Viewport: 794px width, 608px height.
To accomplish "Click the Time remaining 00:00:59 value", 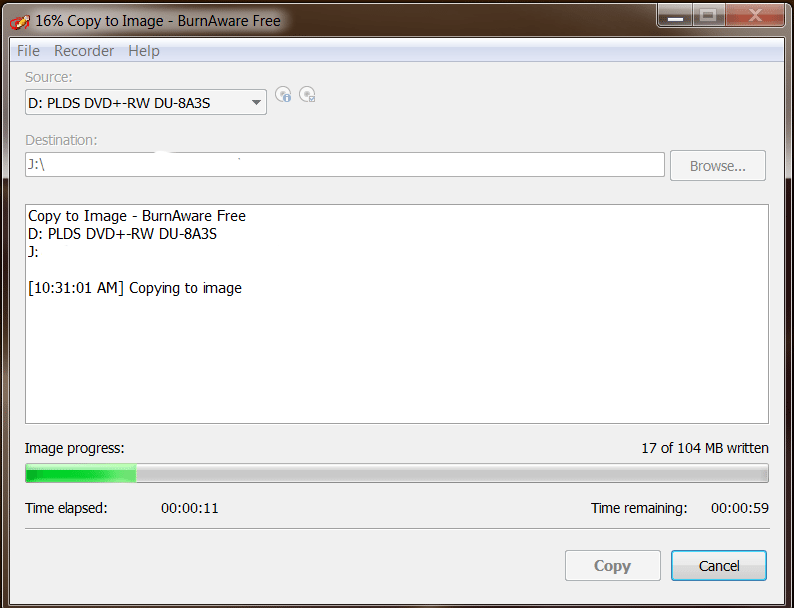I will 740,508.
